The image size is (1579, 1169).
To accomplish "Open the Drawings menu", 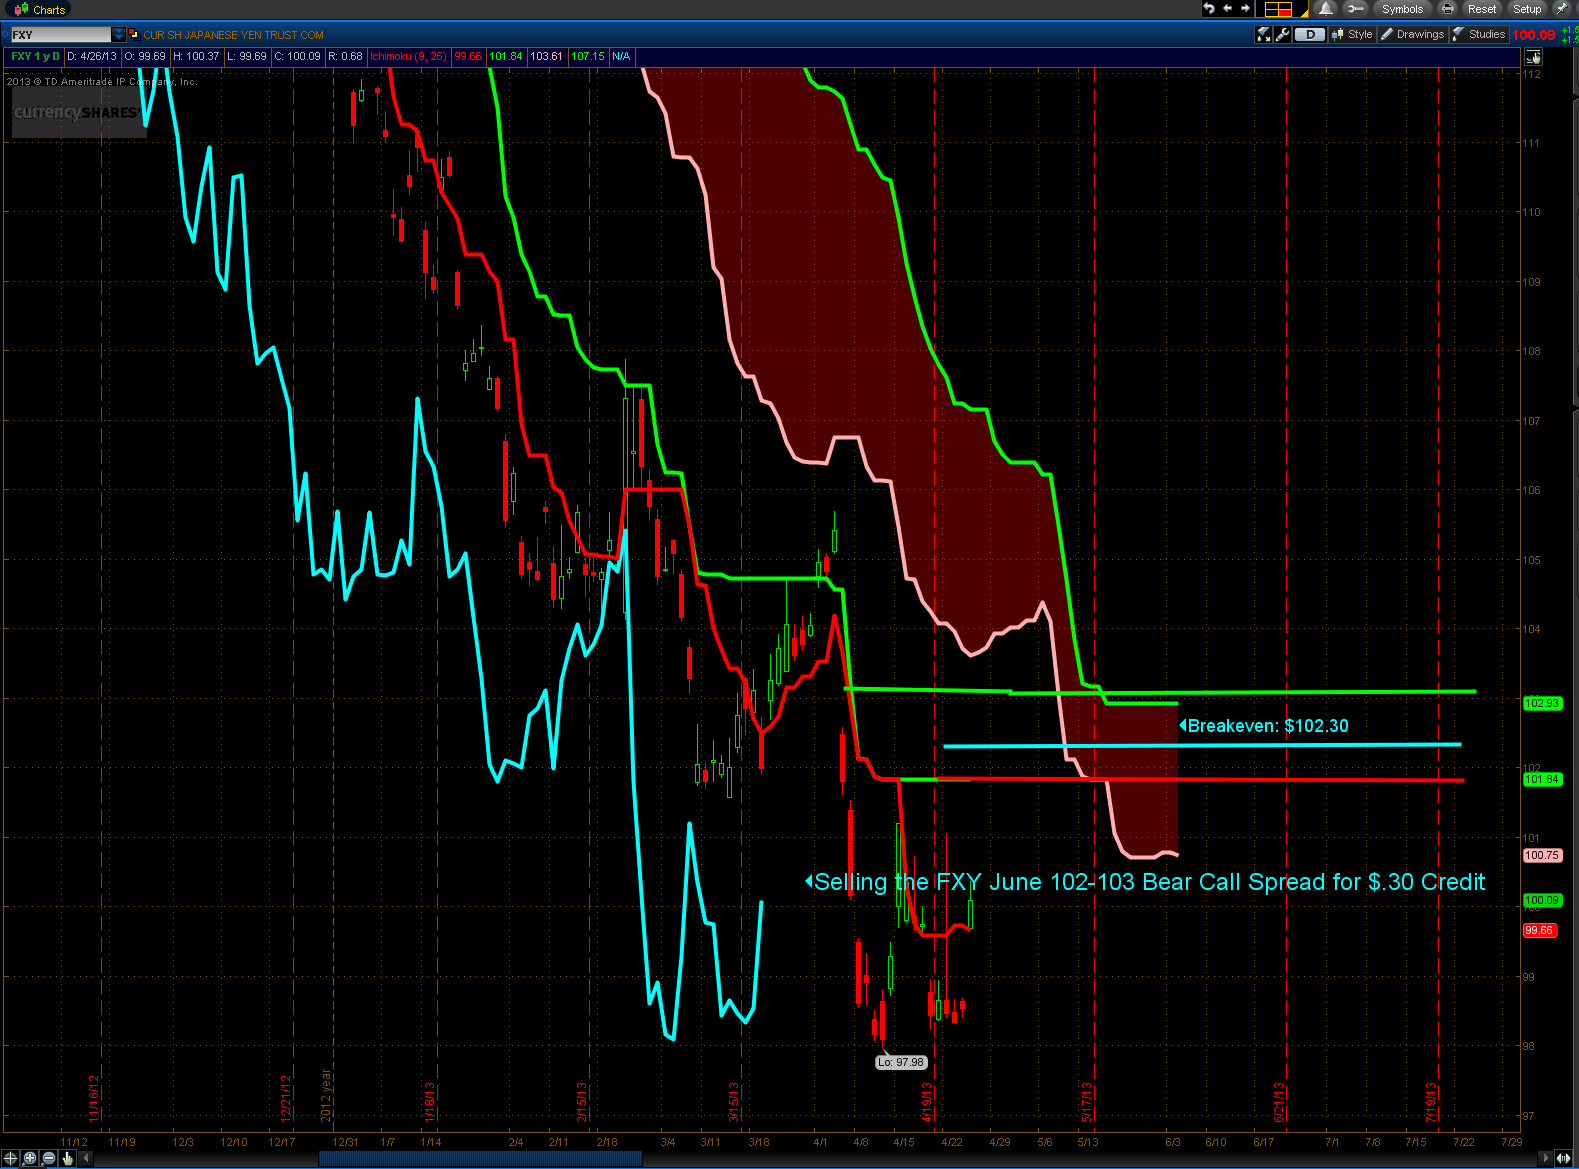I will click(1412, 34).
